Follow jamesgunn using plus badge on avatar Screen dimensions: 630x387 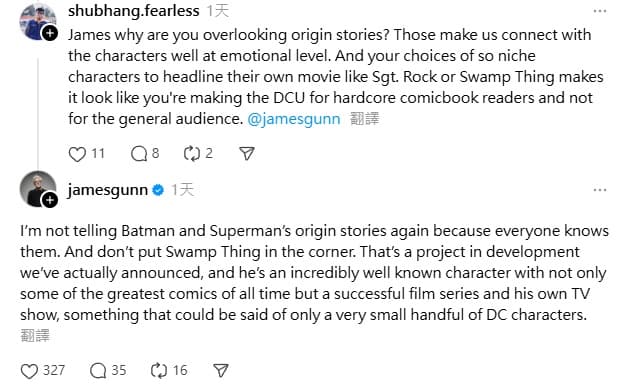50,200
